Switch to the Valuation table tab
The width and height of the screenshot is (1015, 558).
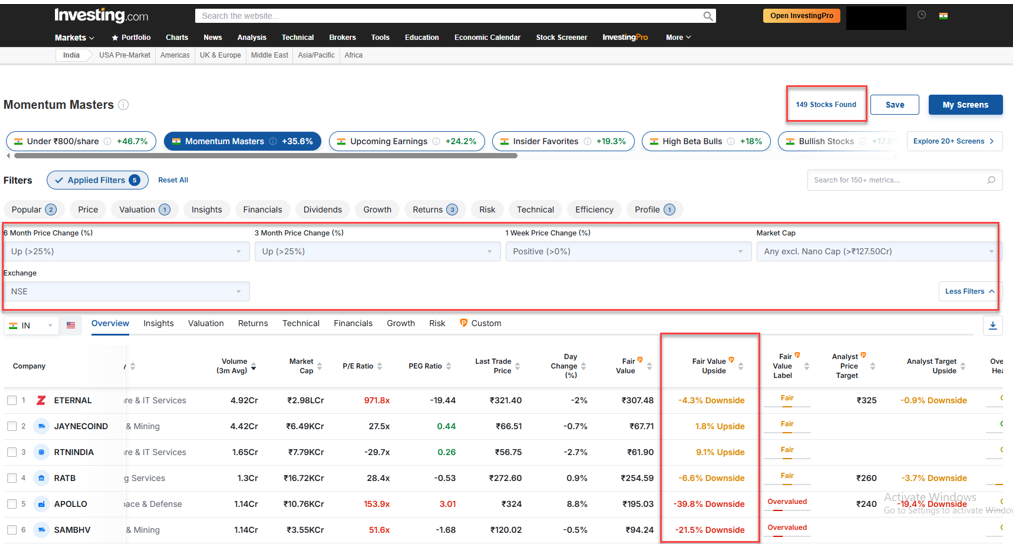(x=206, y=324)
